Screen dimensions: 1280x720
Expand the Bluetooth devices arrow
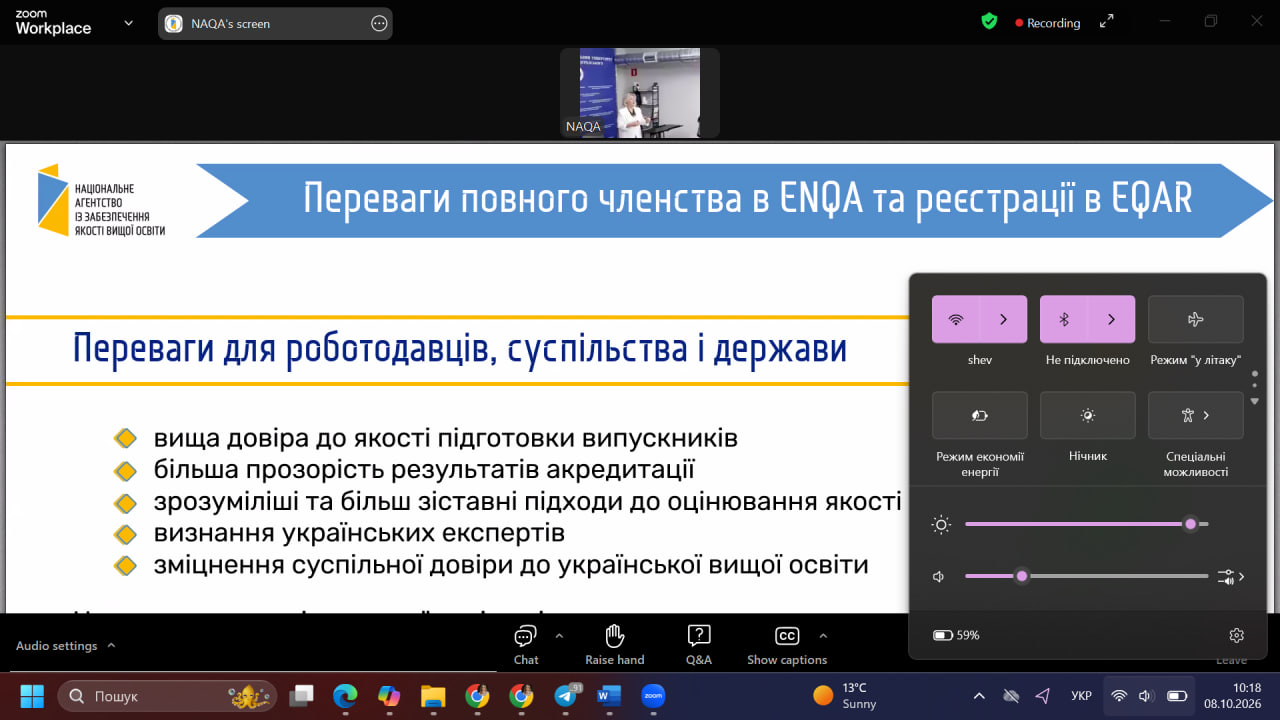(1112, 319)
